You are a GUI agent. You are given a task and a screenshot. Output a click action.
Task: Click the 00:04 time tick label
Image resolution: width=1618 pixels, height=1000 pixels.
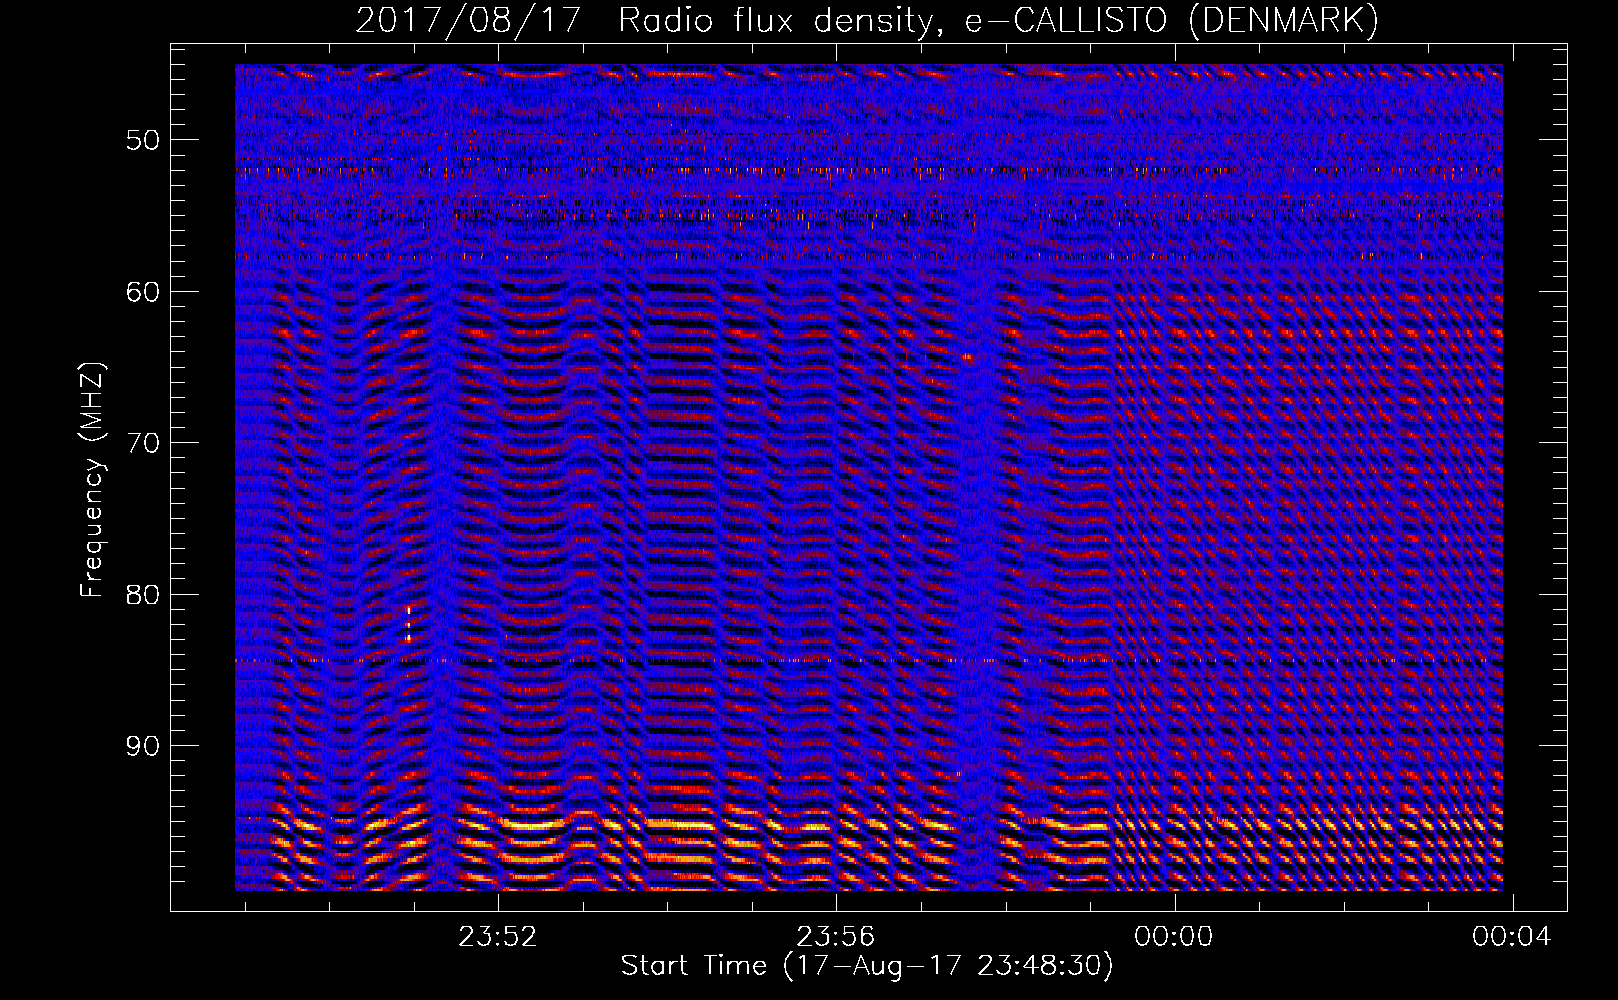click(x=1512, y=936)
